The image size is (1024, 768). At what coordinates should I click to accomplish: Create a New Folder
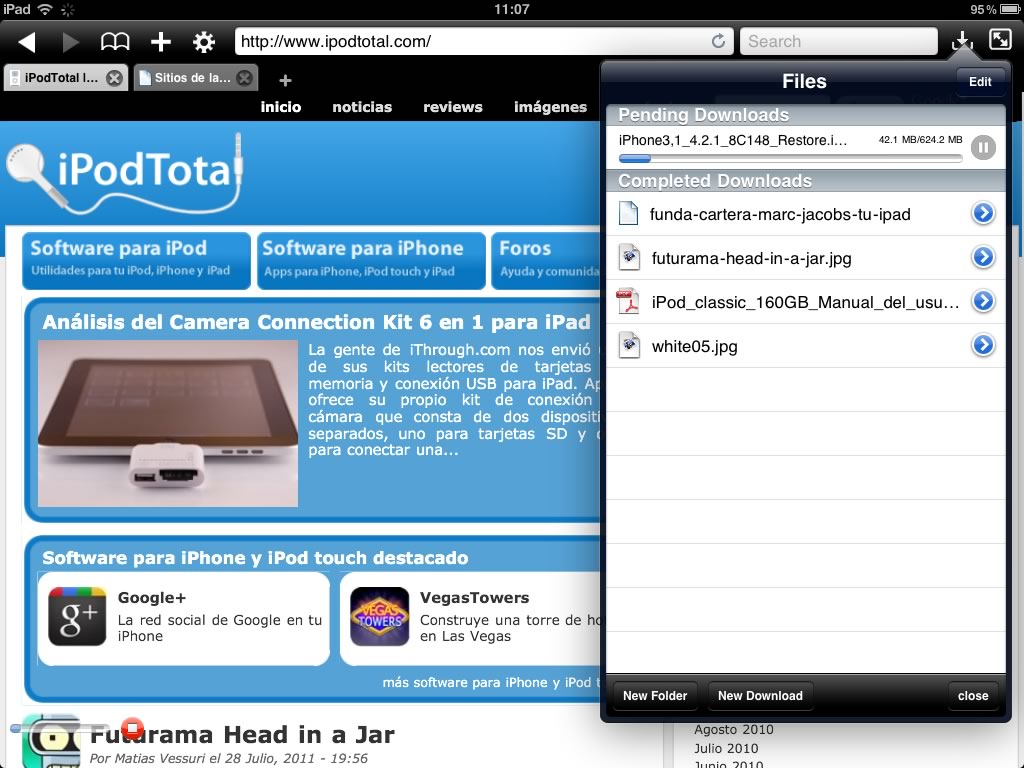[x=654, y=696]
